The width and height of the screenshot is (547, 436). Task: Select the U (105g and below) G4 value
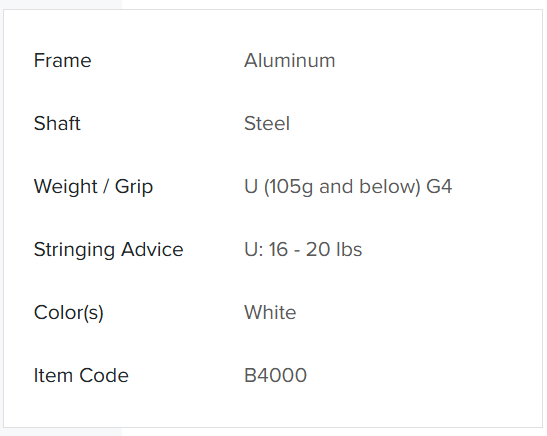coord(348,187)
